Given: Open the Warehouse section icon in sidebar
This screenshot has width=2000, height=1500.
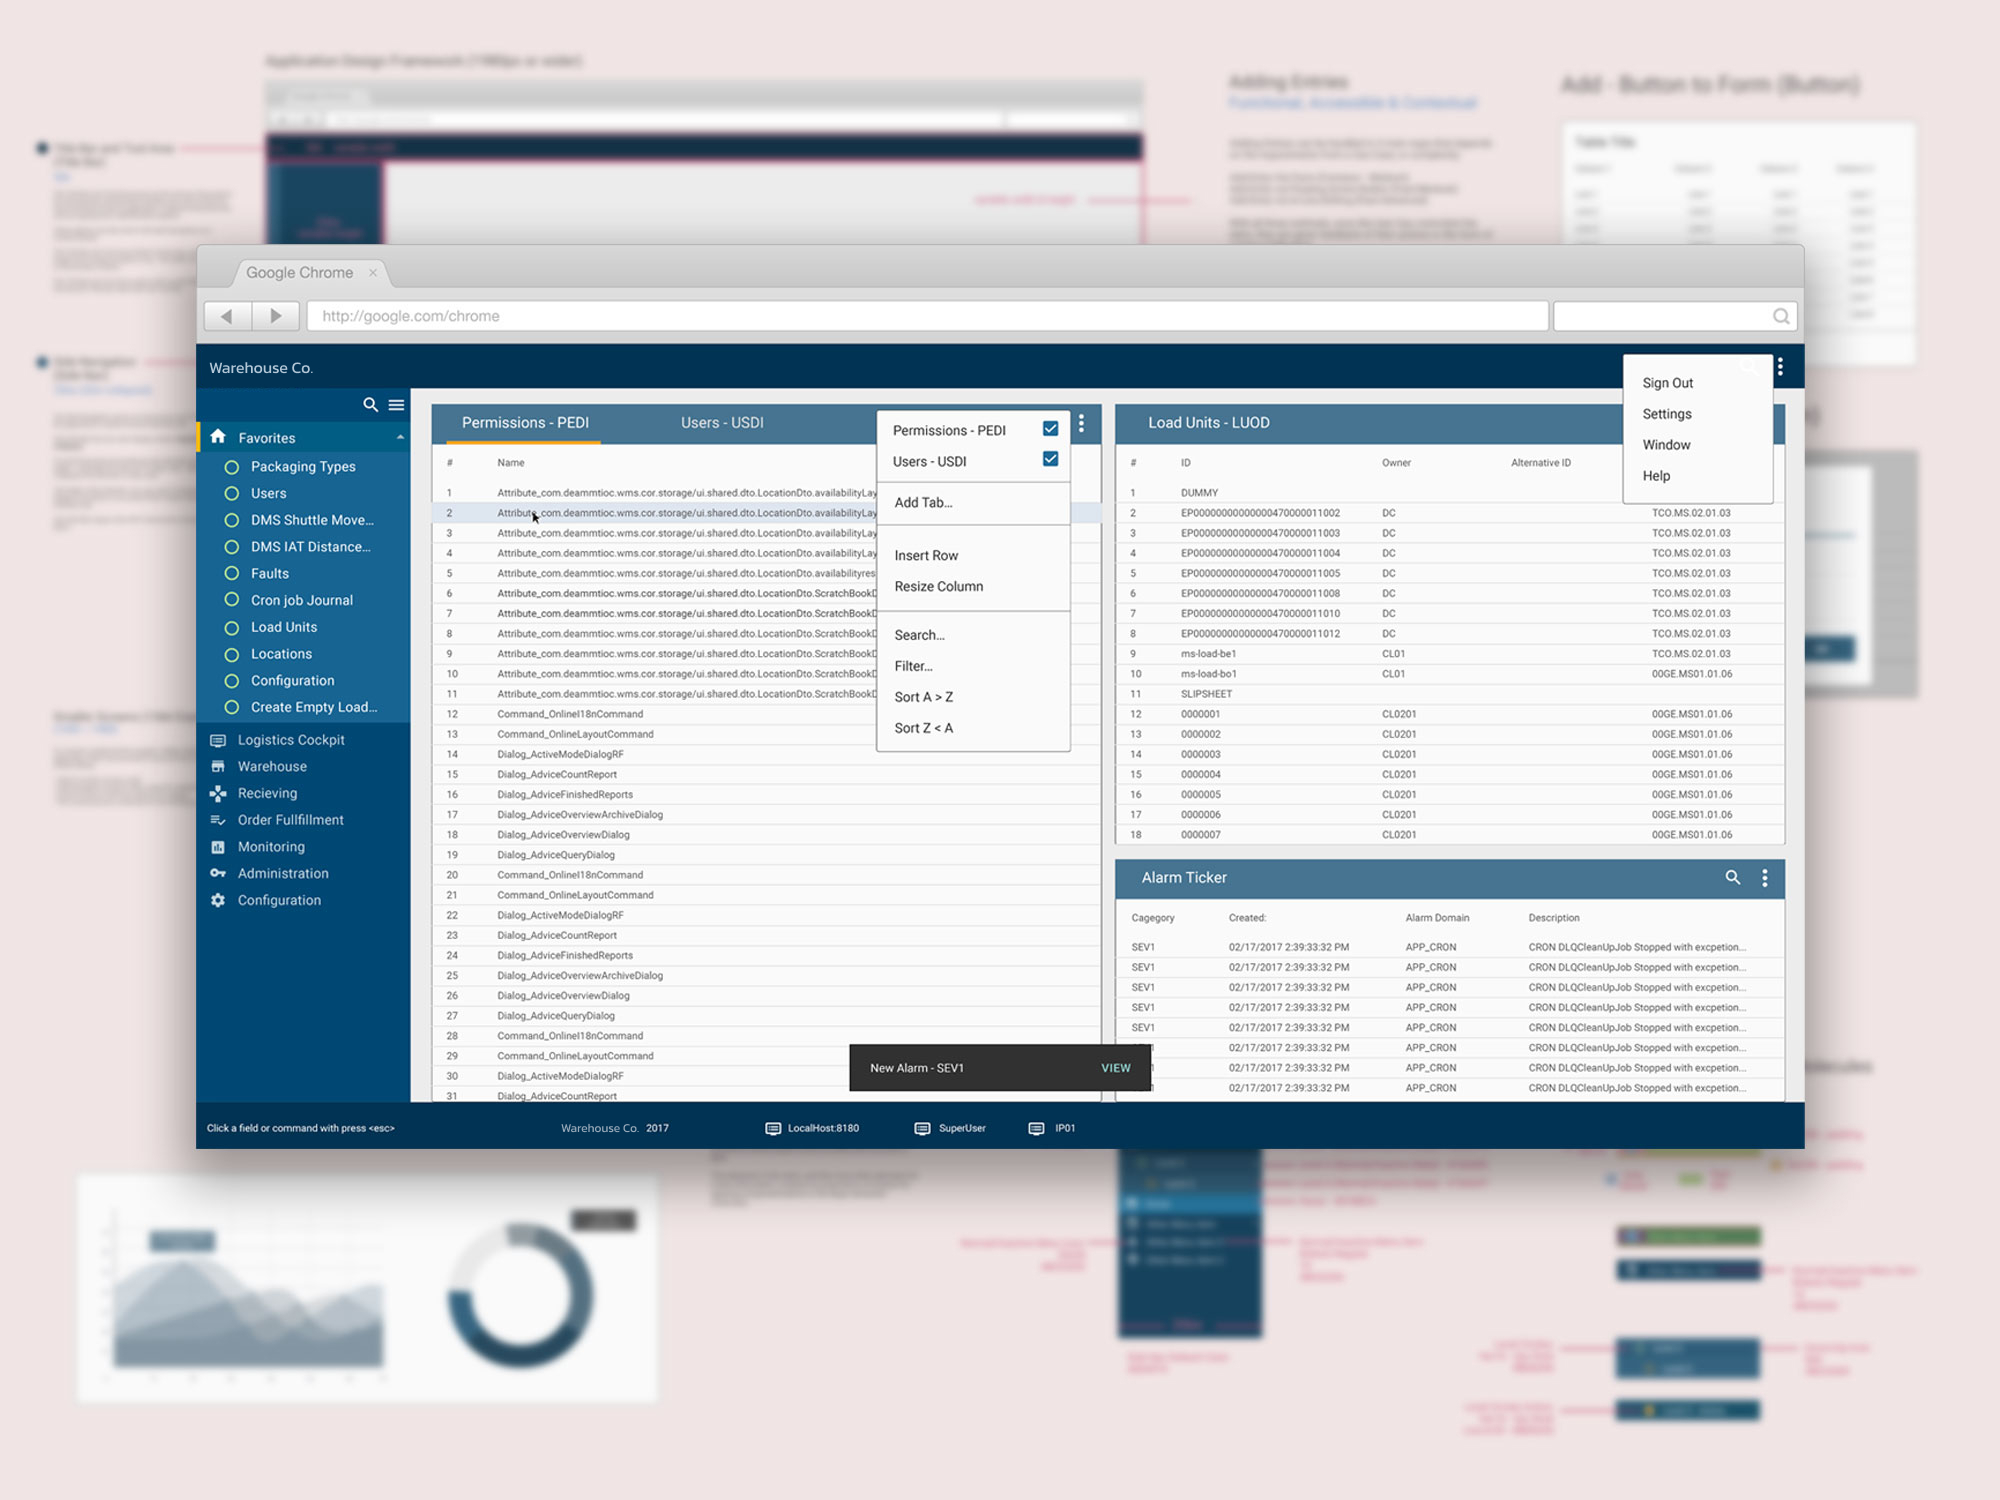Looking at the screenshot, I should click(x=218, y=766).
